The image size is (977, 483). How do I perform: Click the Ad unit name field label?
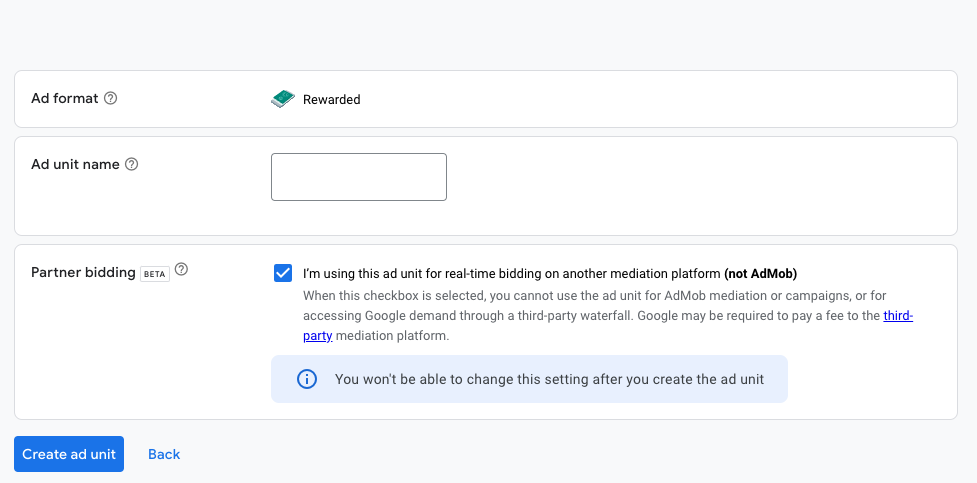75,164
